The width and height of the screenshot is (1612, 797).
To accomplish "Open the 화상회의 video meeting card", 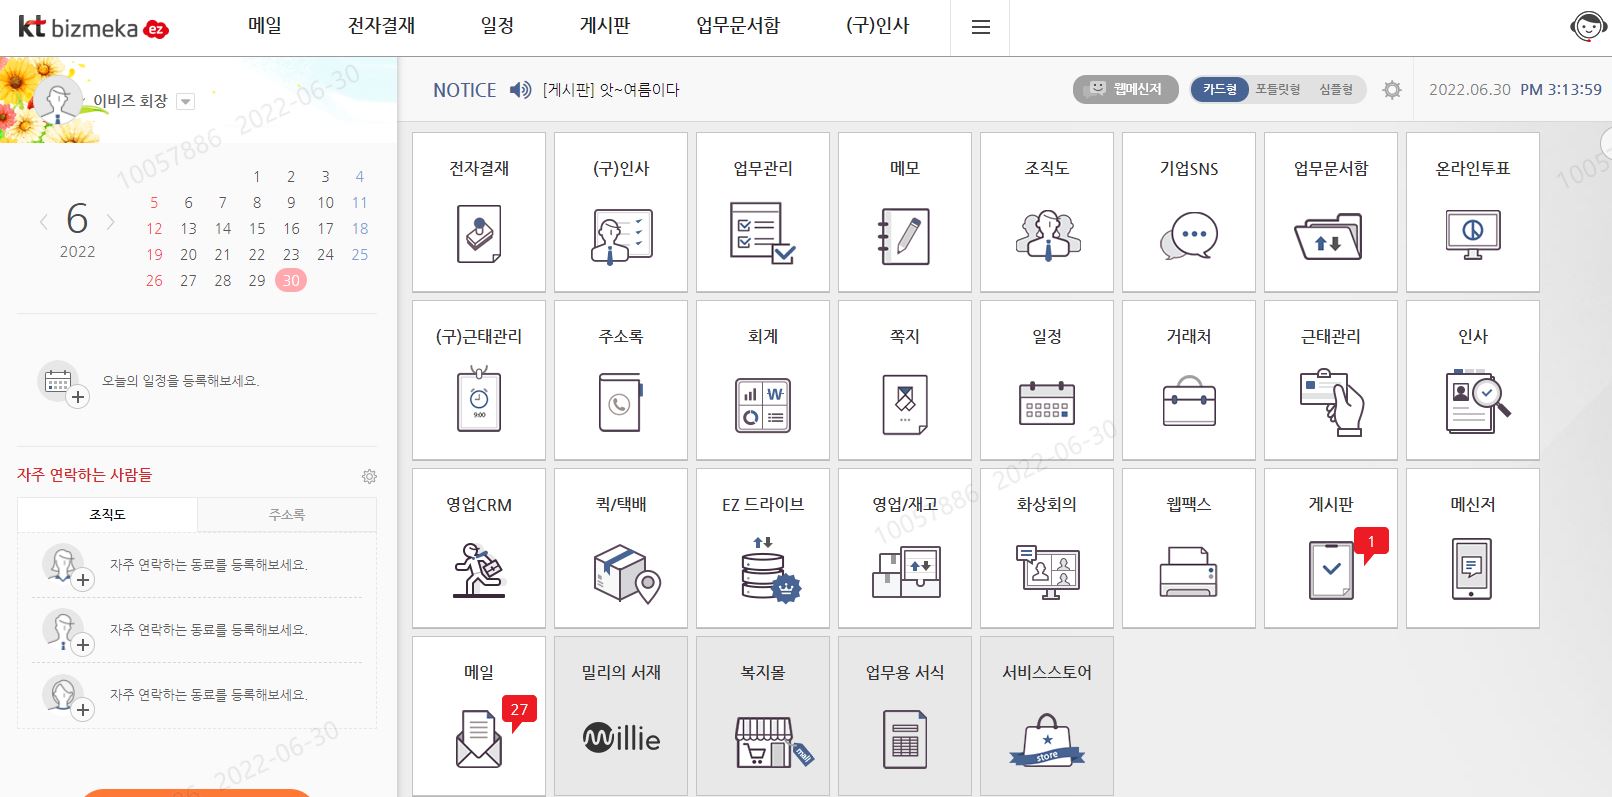I will coord(1047,568).
